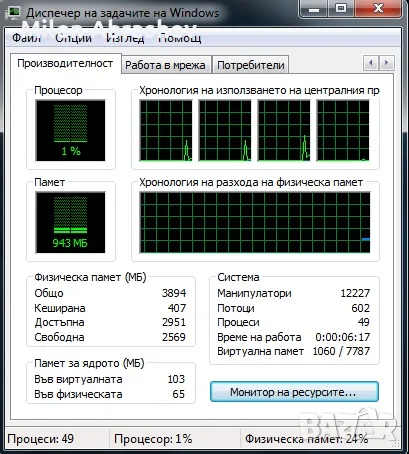
Task: Click the Процеси value 49 in Система
Action: tap(364, 322)
